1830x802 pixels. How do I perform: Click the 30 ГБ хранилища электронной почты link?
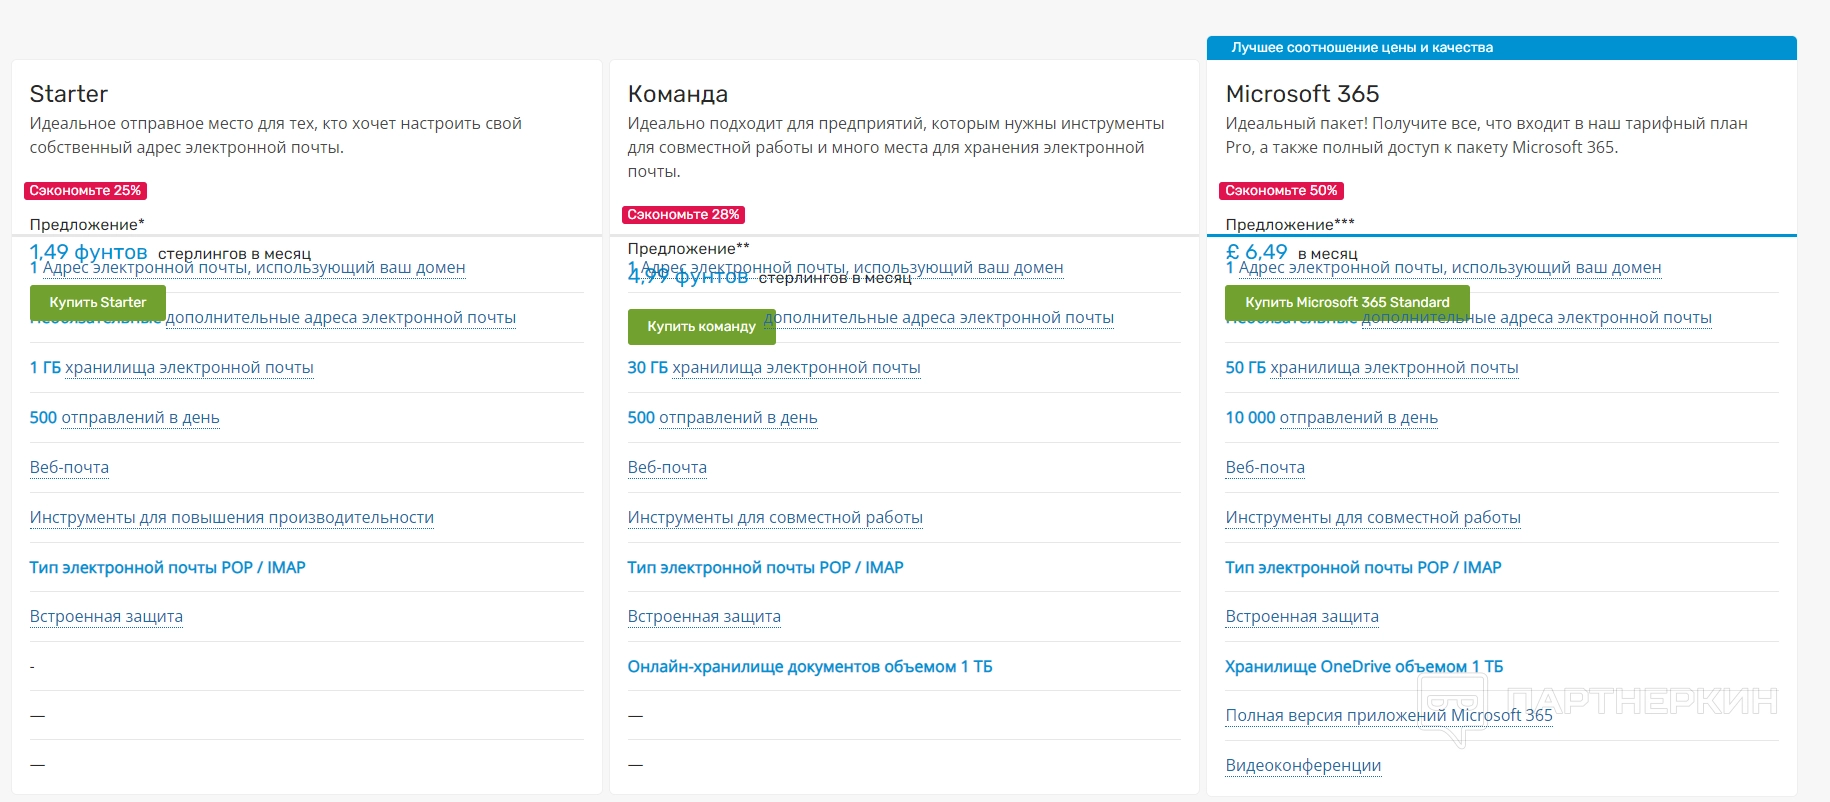pyautogui.click(x=773, y=367)
